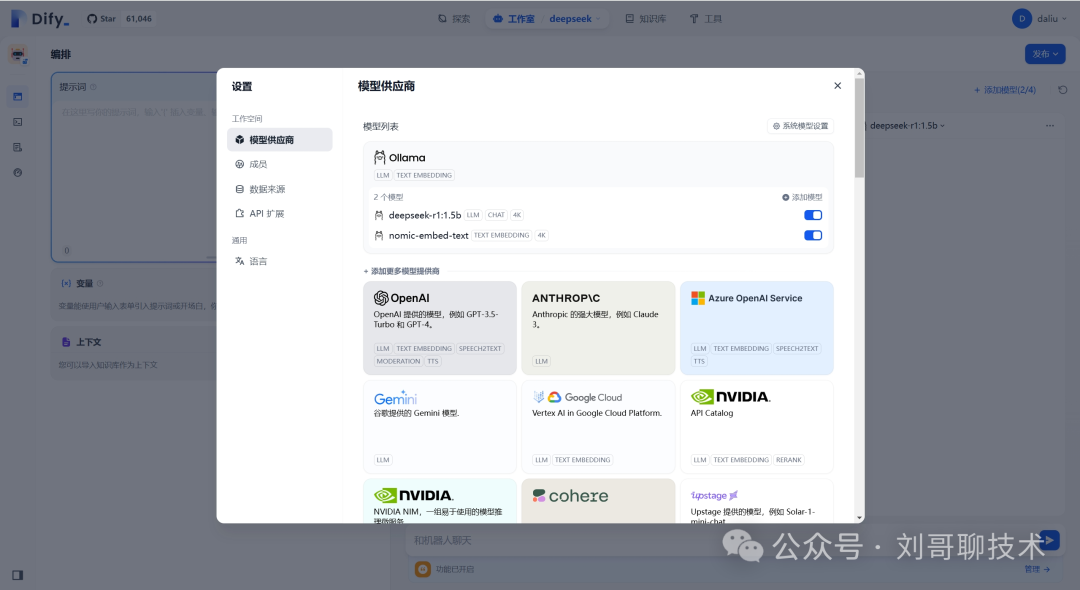The height and width of the screenshot is (590, 1080).
Task: Click the 提示词 help icon
Action: point(93,87)
